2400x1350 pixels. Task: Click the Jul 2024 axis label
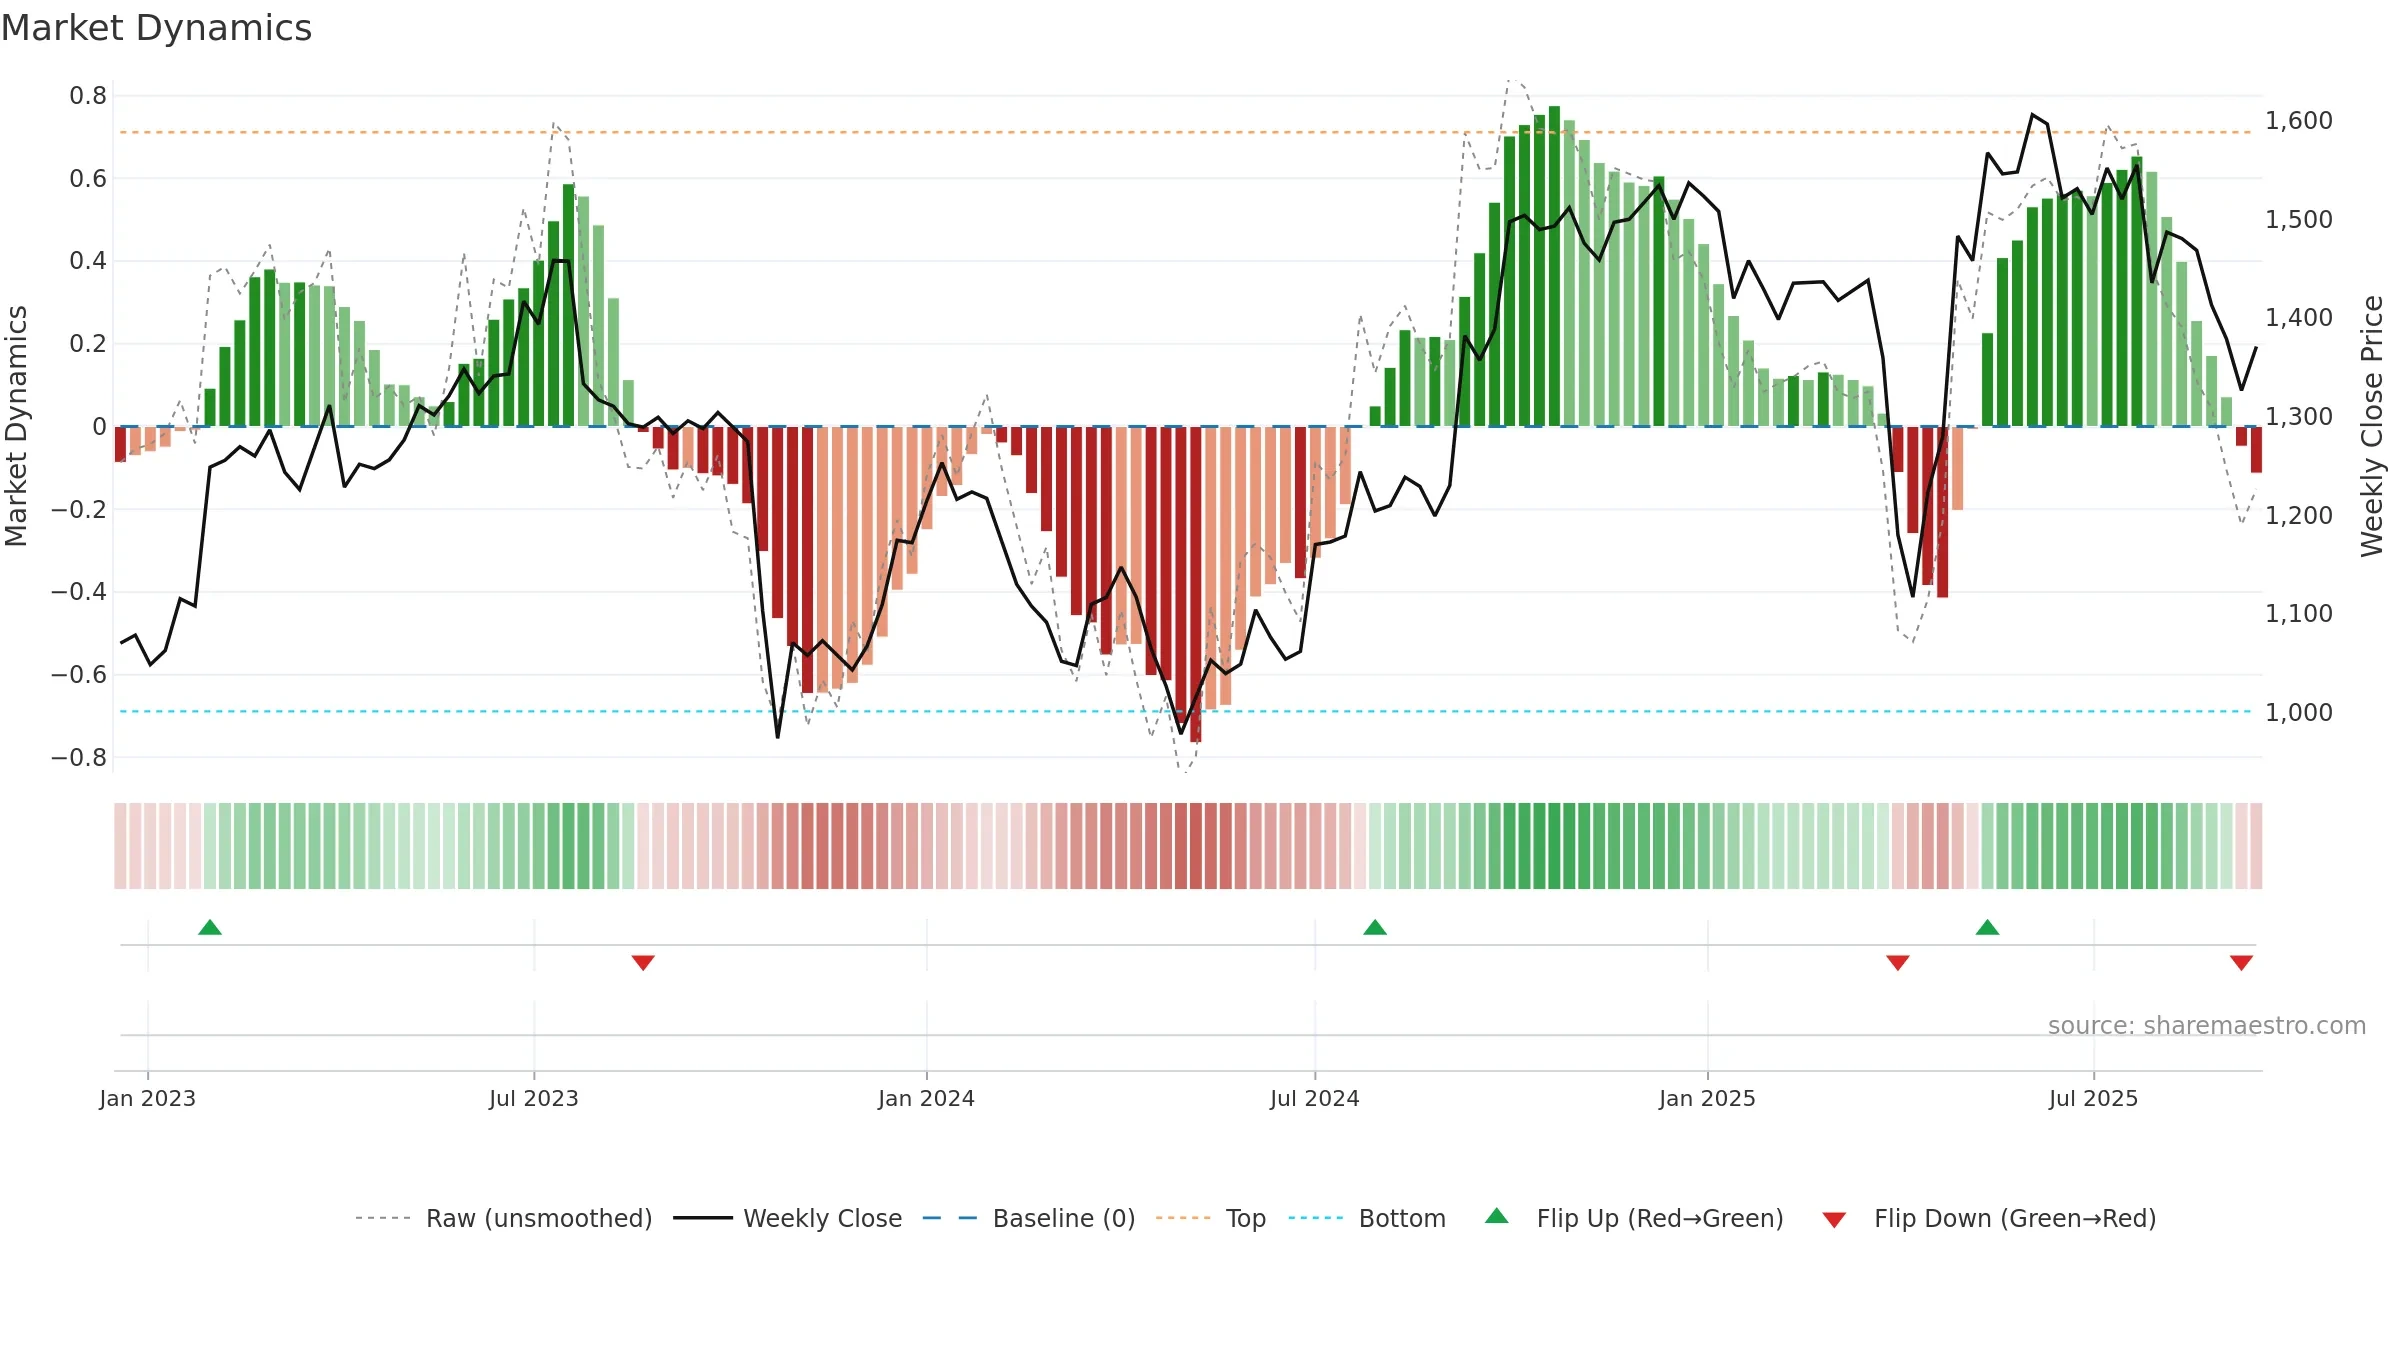click(1315, 1098)
